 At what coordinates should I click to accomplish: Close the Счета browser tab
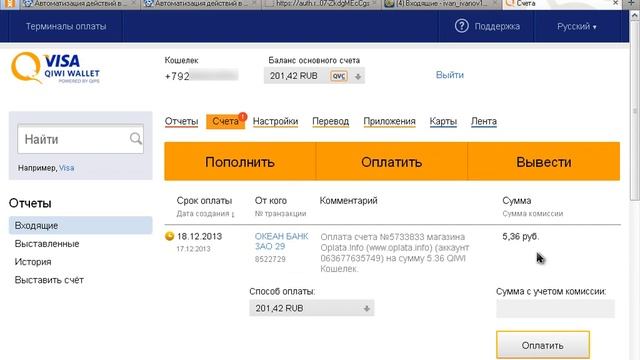616,3
